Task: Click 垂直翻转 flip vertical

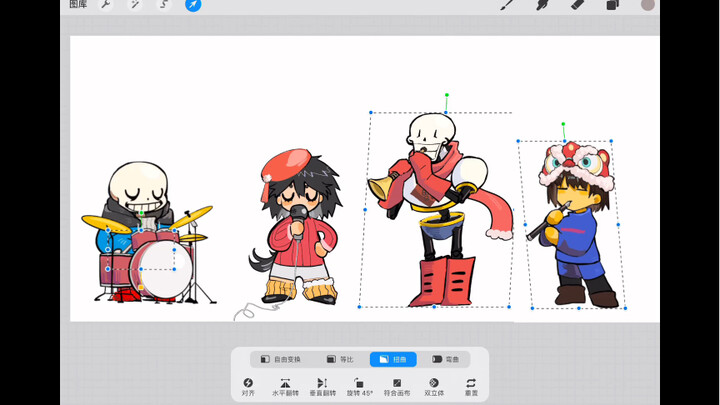Action: click(322, 387)
